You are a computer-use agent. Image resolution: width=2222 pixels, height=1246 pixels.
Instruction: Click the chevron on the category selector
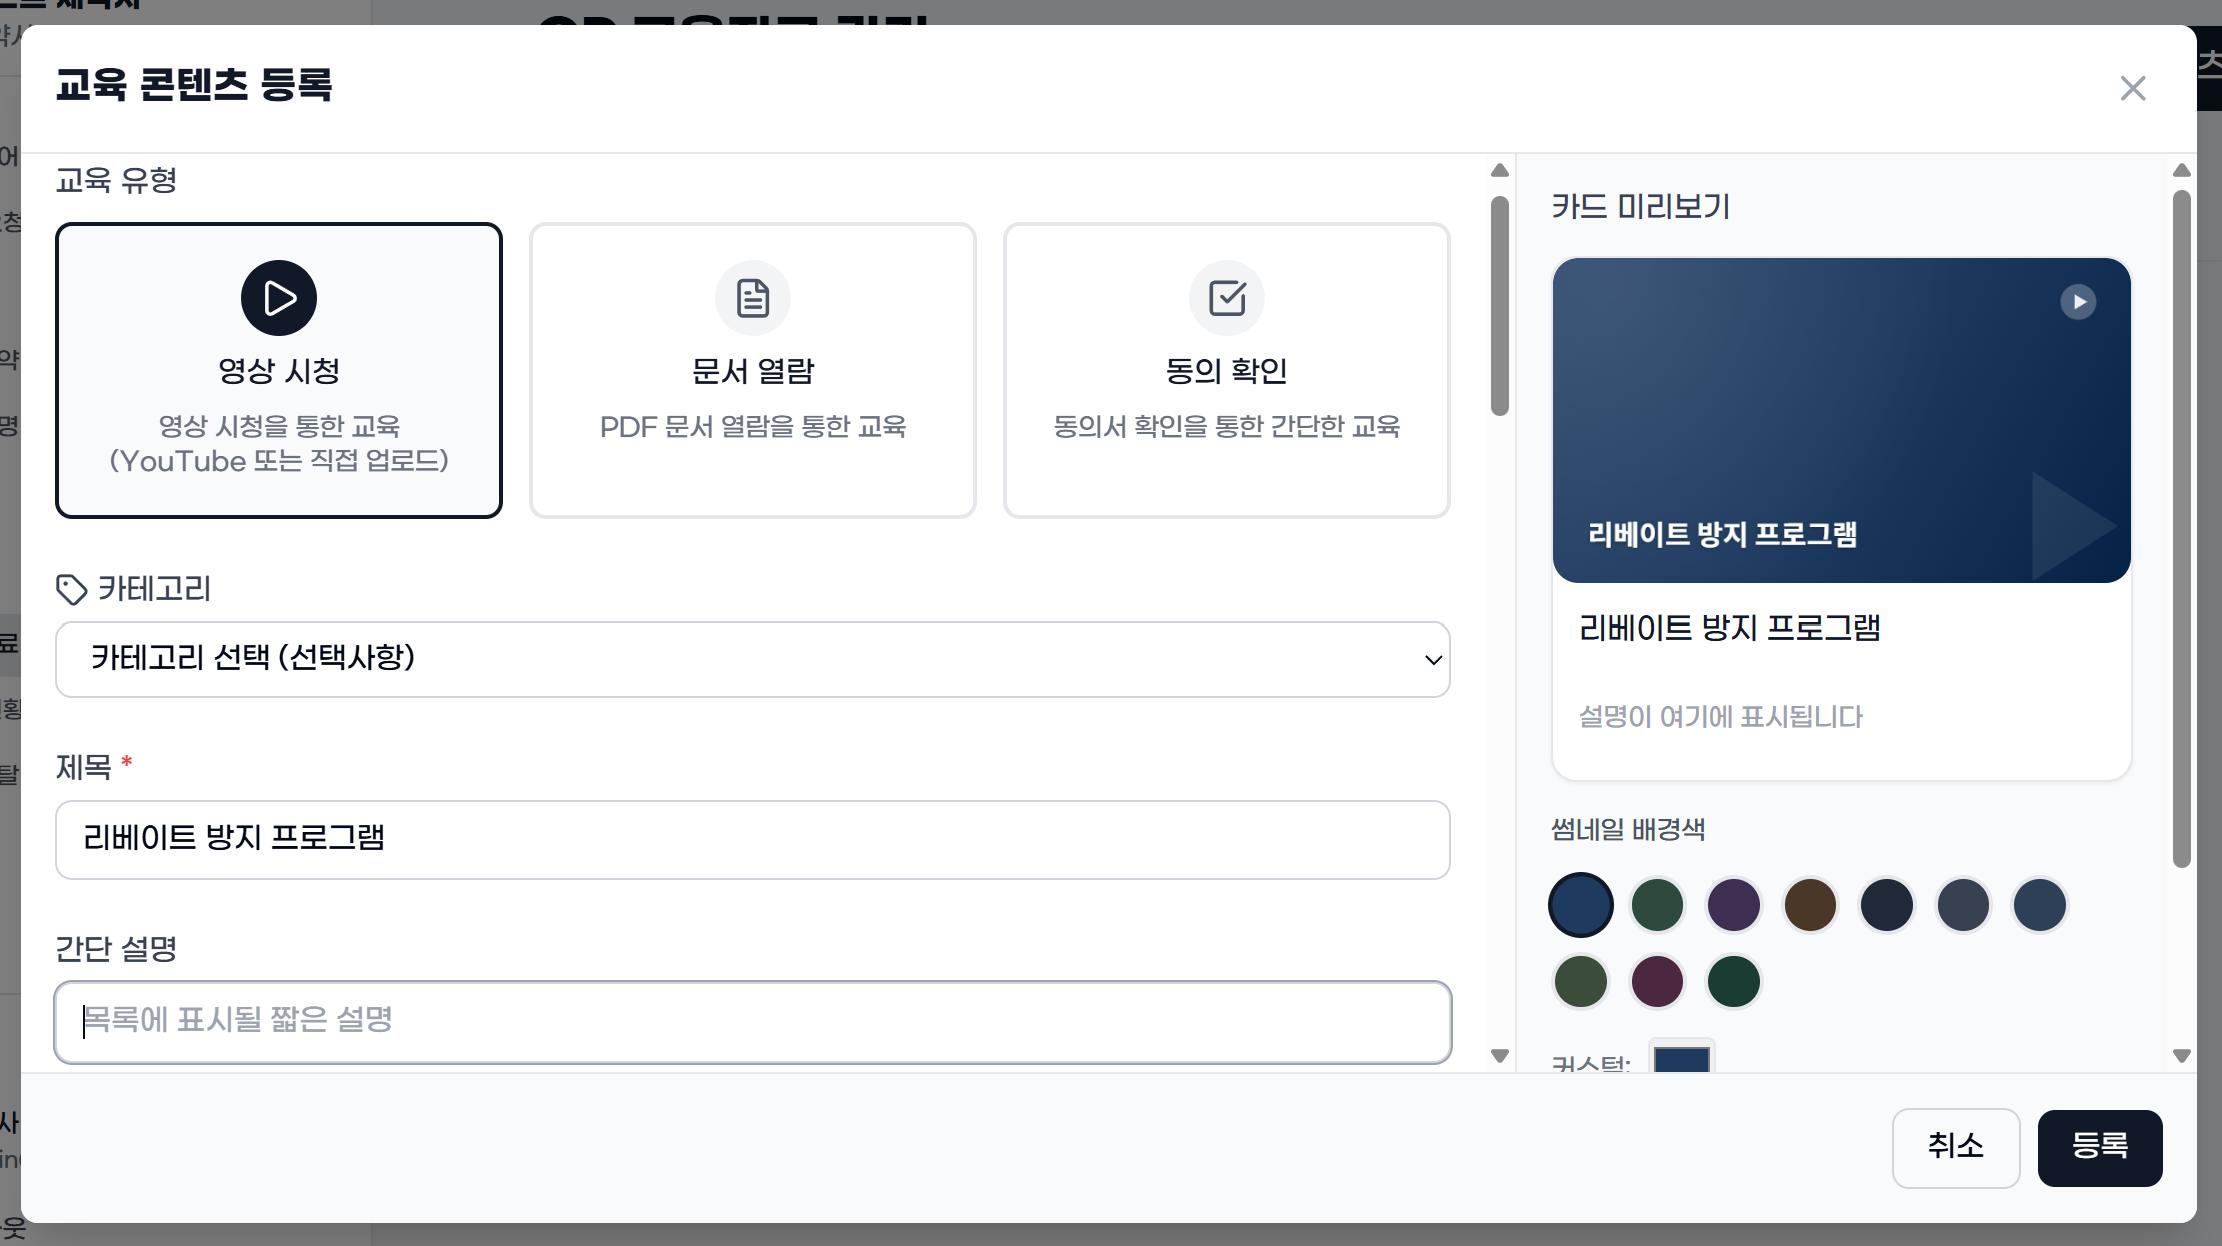[x=1432, y=659]
